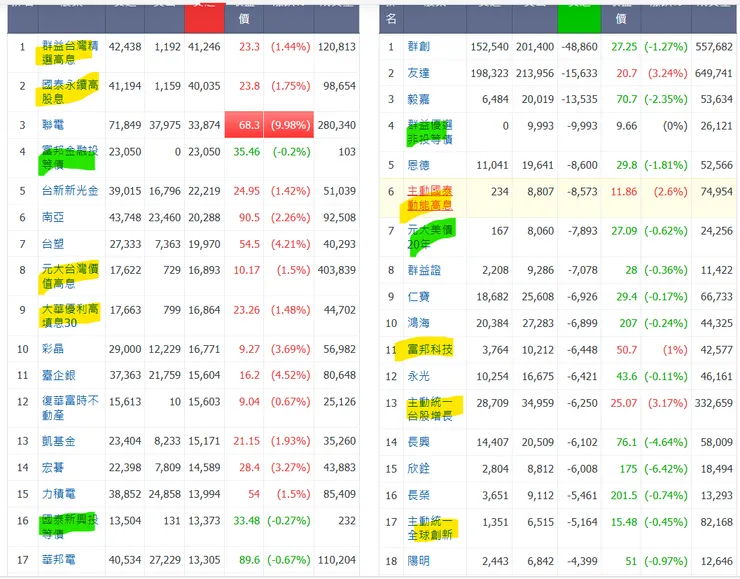Image resolution: width=740 pixels, height=579 pixels.
Task: Open the 元大台灣價值高息 link
Action: pos(70,276)
